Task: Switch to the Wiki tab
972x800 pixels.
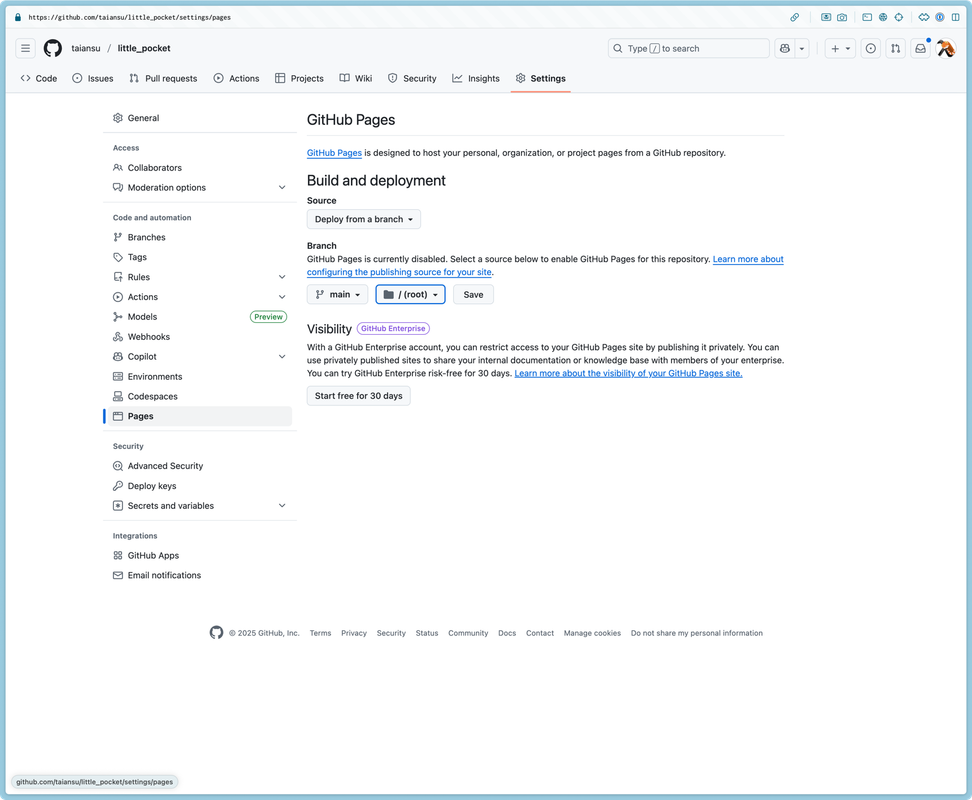Action: pos(356,78)
